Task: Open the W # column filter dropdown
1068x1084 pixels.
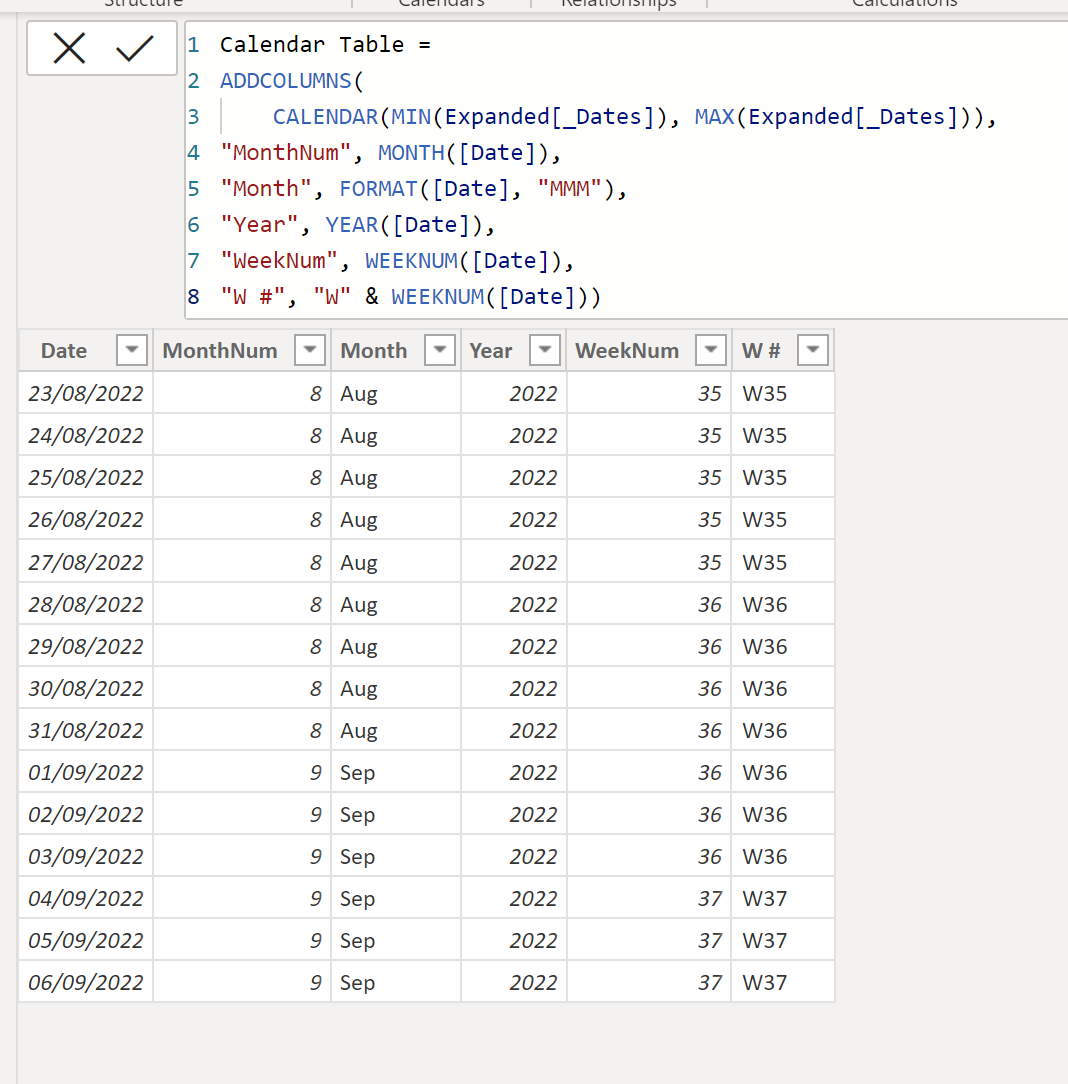Action: (813, 350)
